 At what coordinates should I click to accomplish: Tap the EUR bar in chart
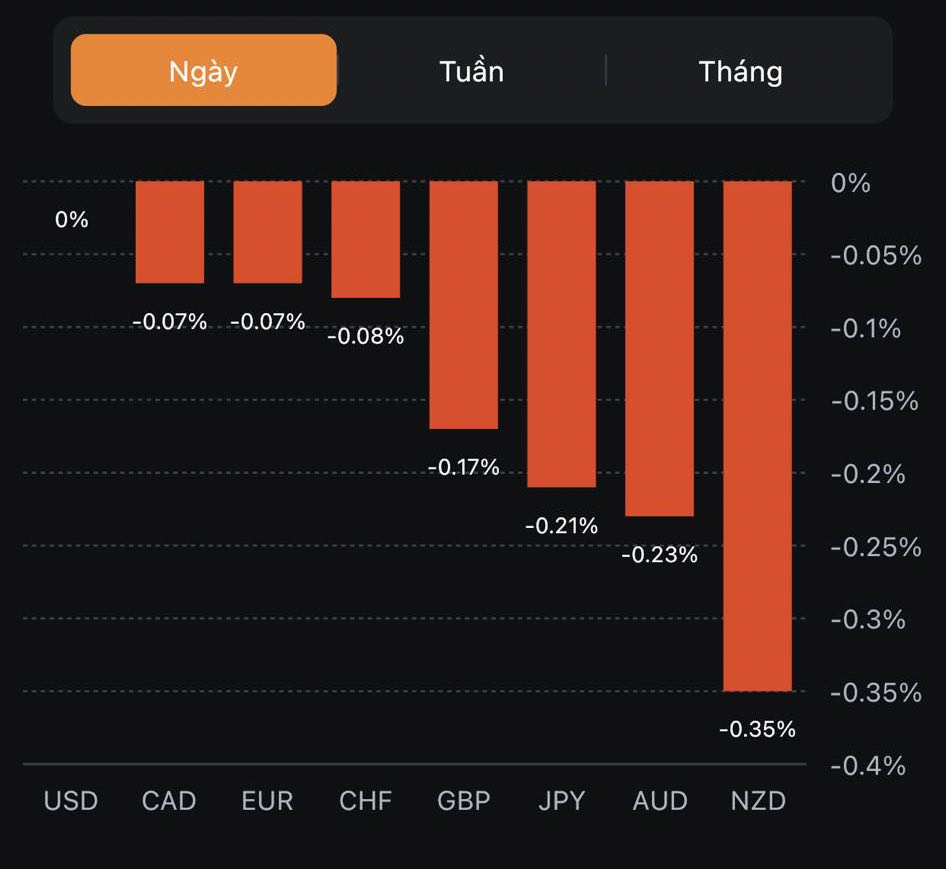[268, 232]
